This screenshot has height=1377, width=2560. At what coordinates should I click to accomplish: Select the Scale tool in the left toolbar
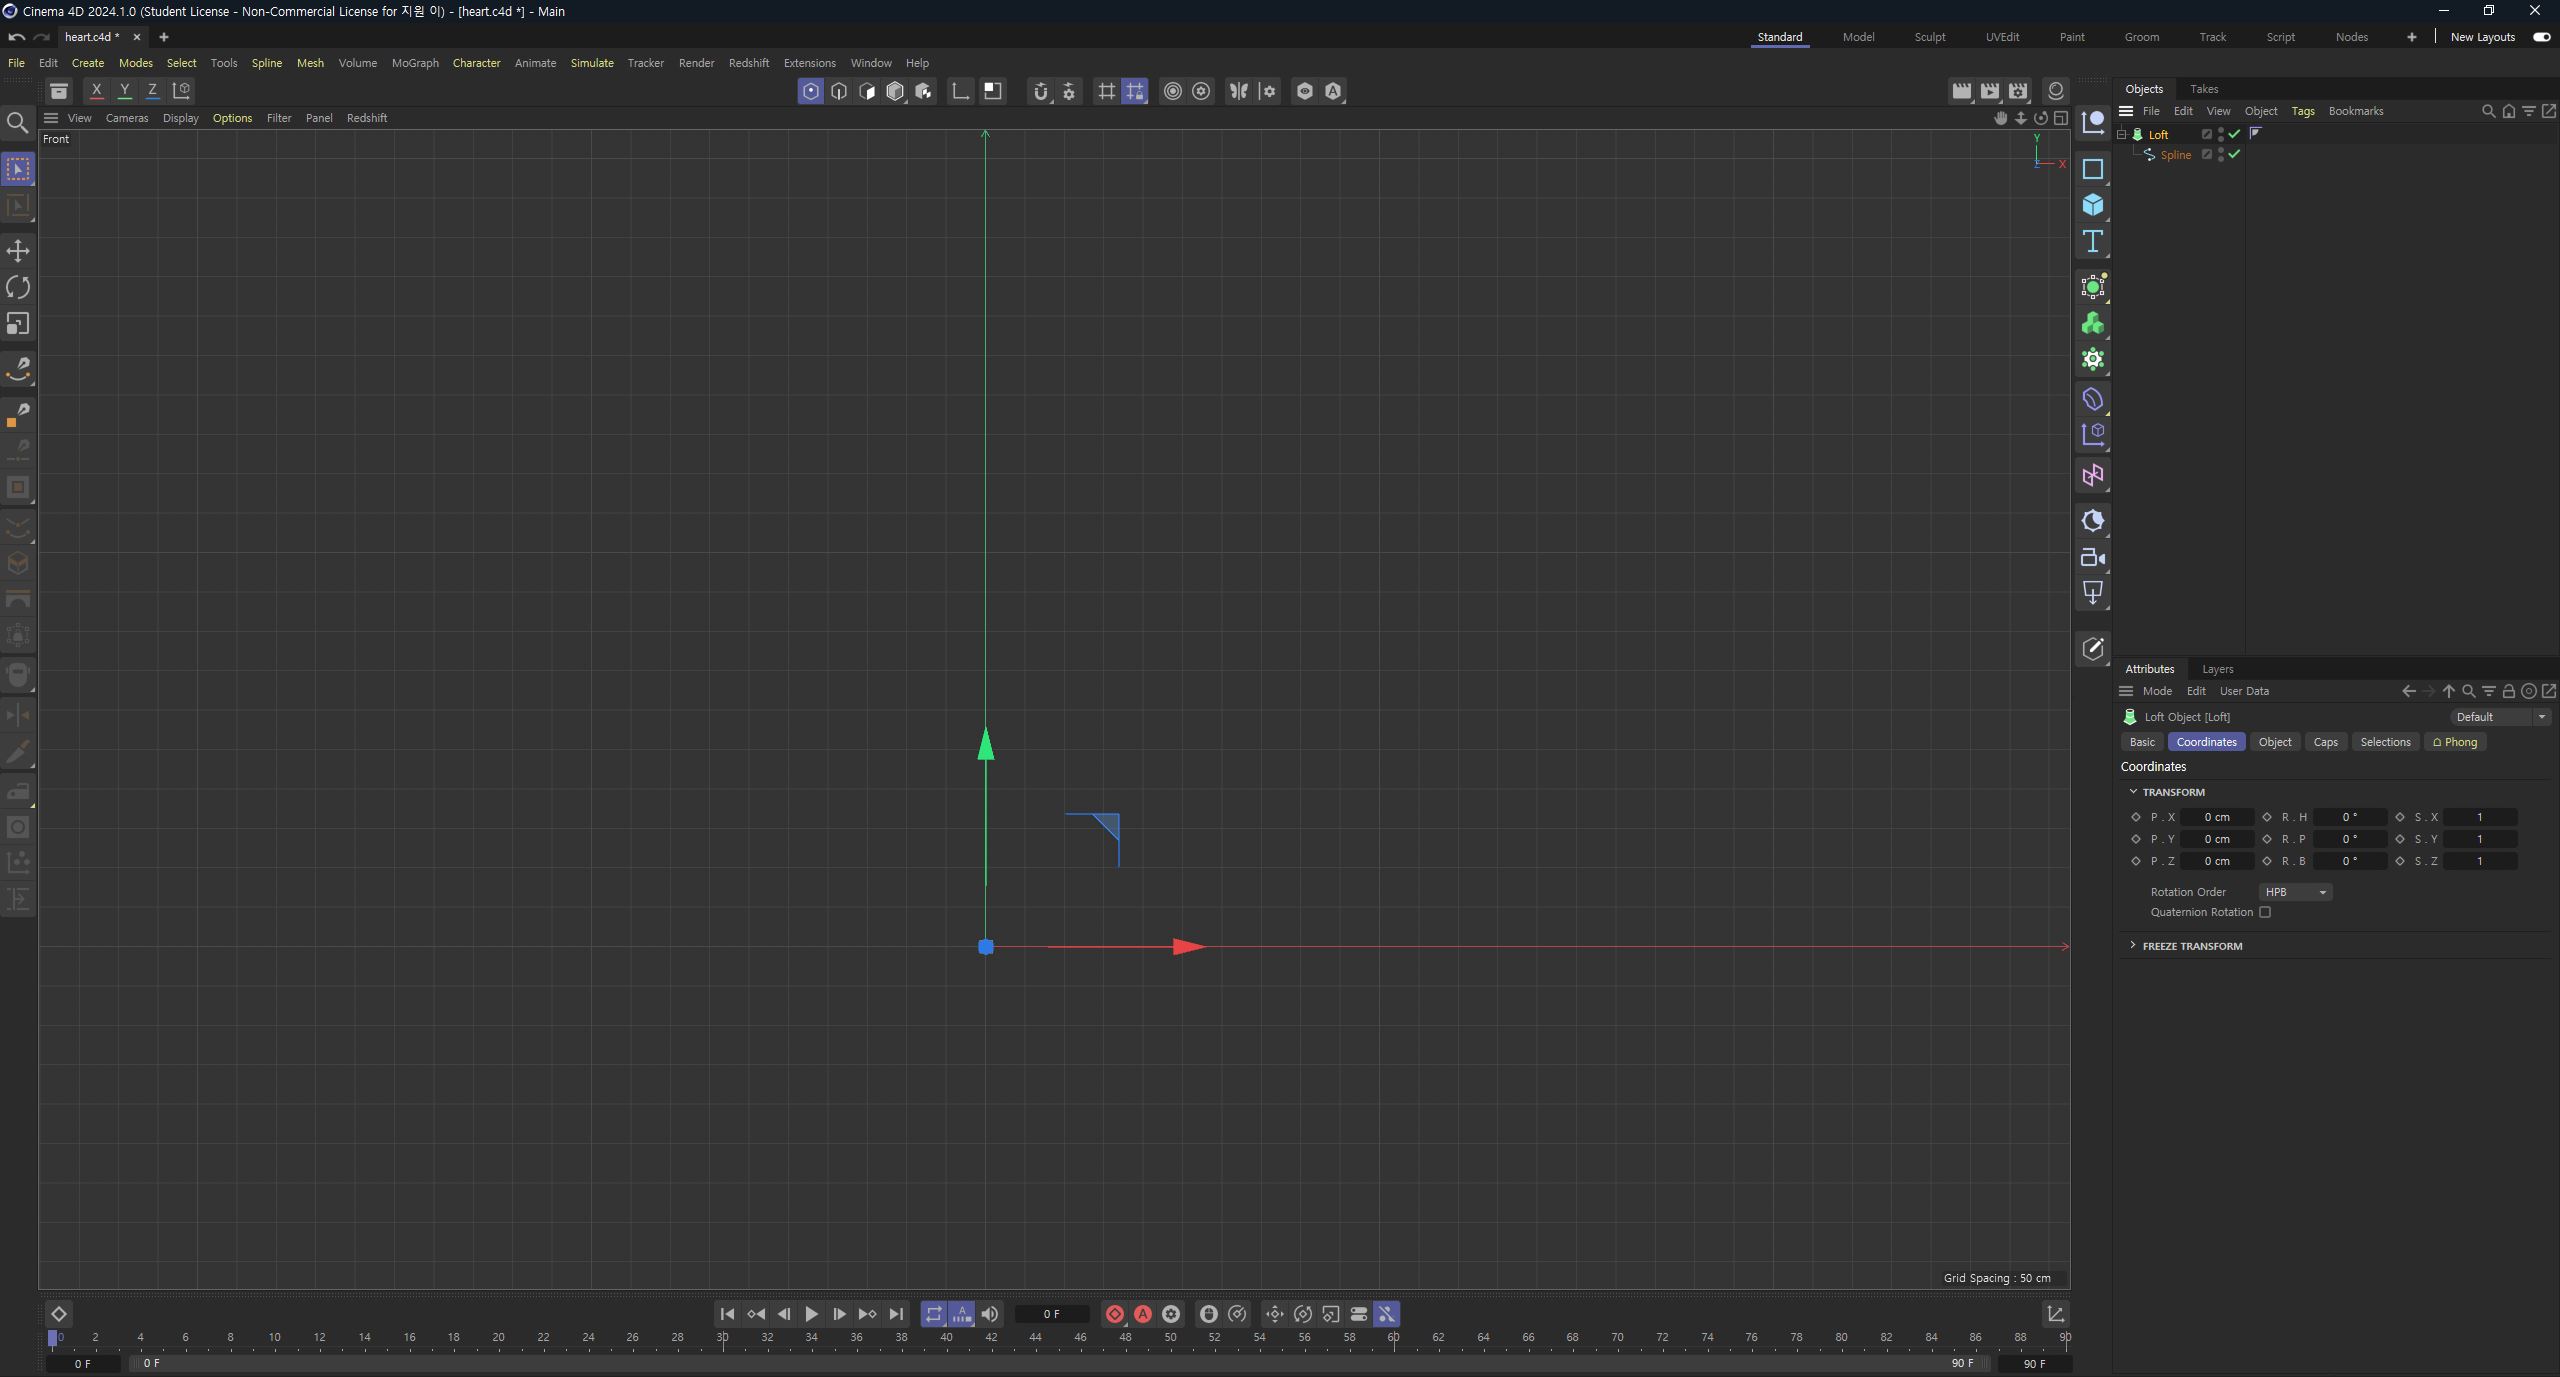(18, 324)
